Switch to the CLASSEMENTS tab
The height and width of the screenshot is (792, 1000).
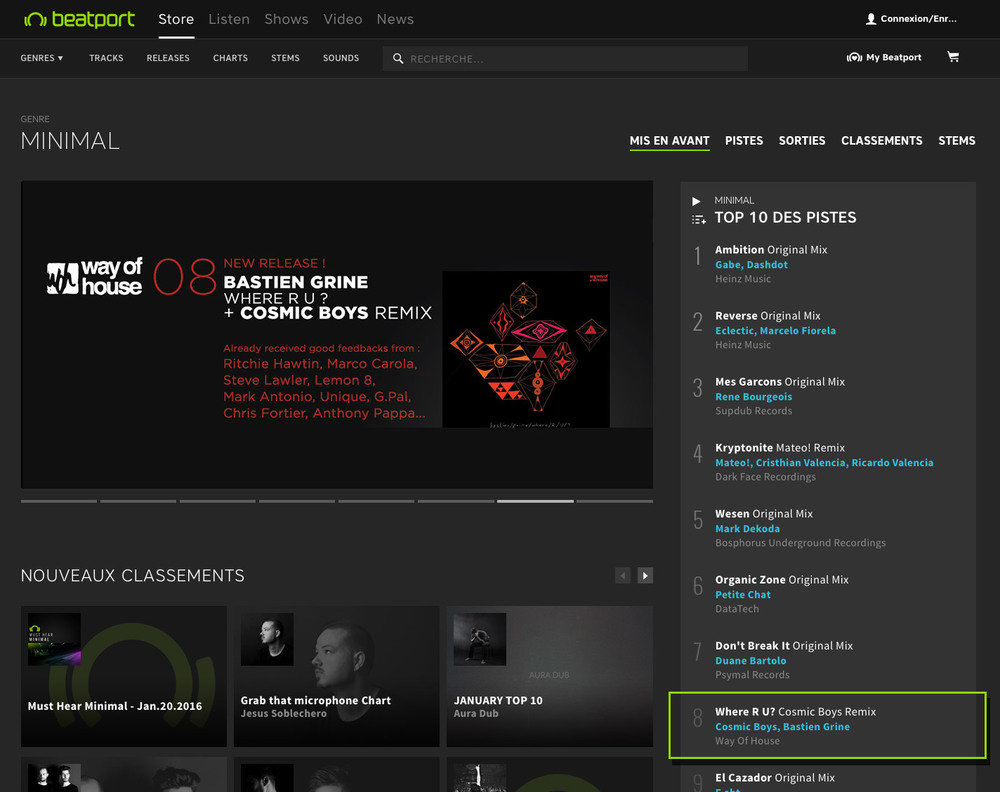click(x=881, y=141)
